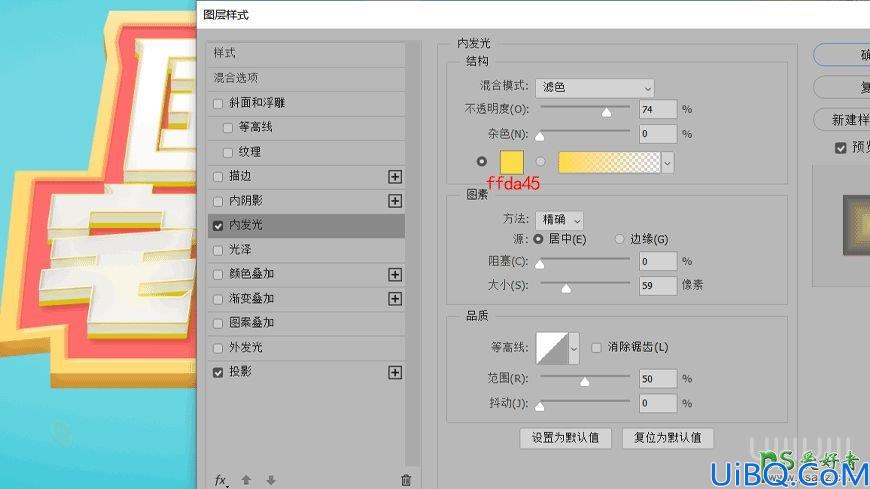Expand the gradient picker arrow

[667, 163]
